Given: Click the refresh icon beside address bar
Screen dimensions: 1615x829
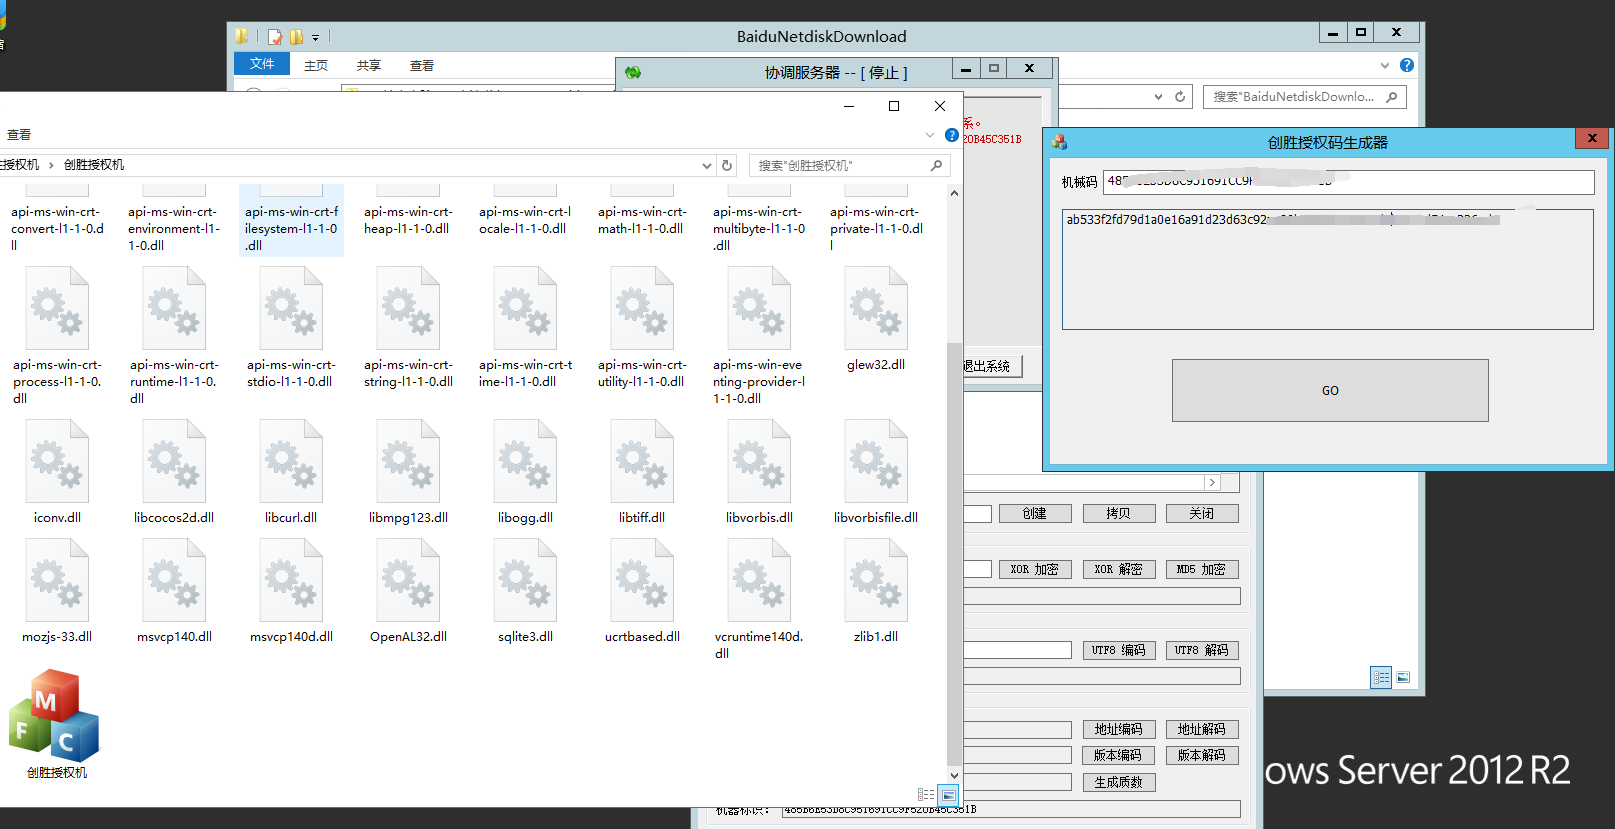Looking at the screenshot, I should click(x=728, y=166).
